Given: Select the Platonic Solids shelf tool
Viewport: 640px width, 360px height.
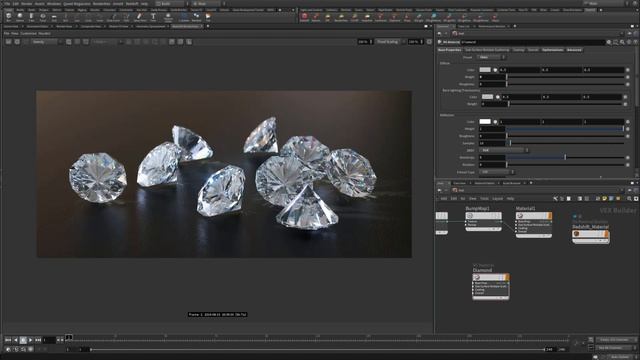Looking at the screenshot, I should pos(168,17).
